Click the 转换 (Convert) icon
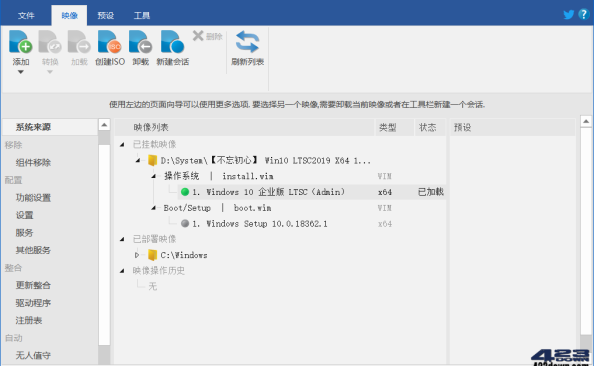 coord(50,42)
